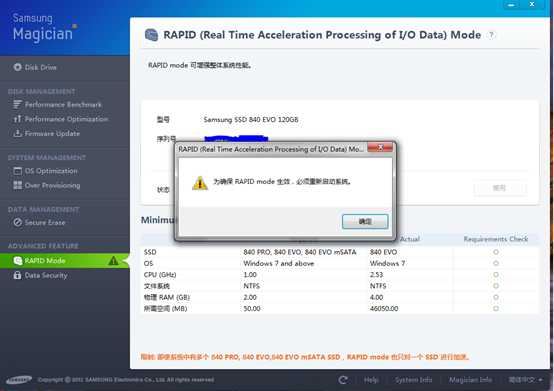
Task: Click the '46050.00' actual space value
Action: pos(384,309)
